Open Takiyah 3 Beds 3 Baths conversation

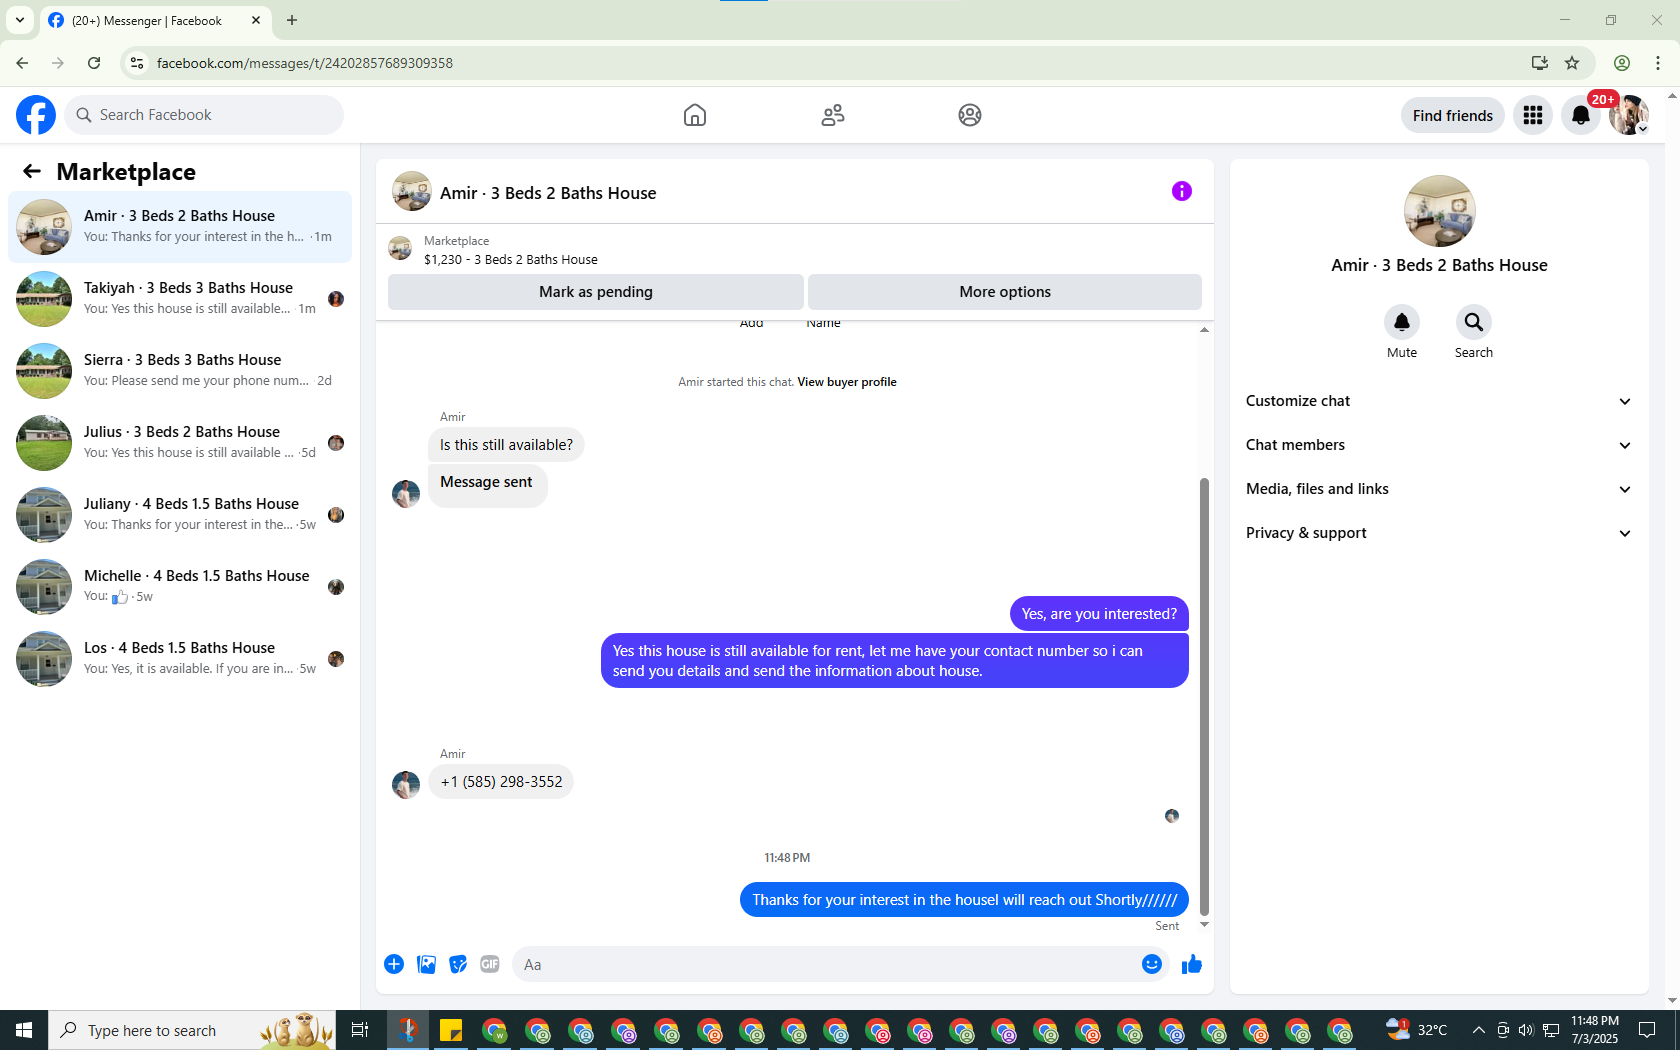(x=180, y=299)
